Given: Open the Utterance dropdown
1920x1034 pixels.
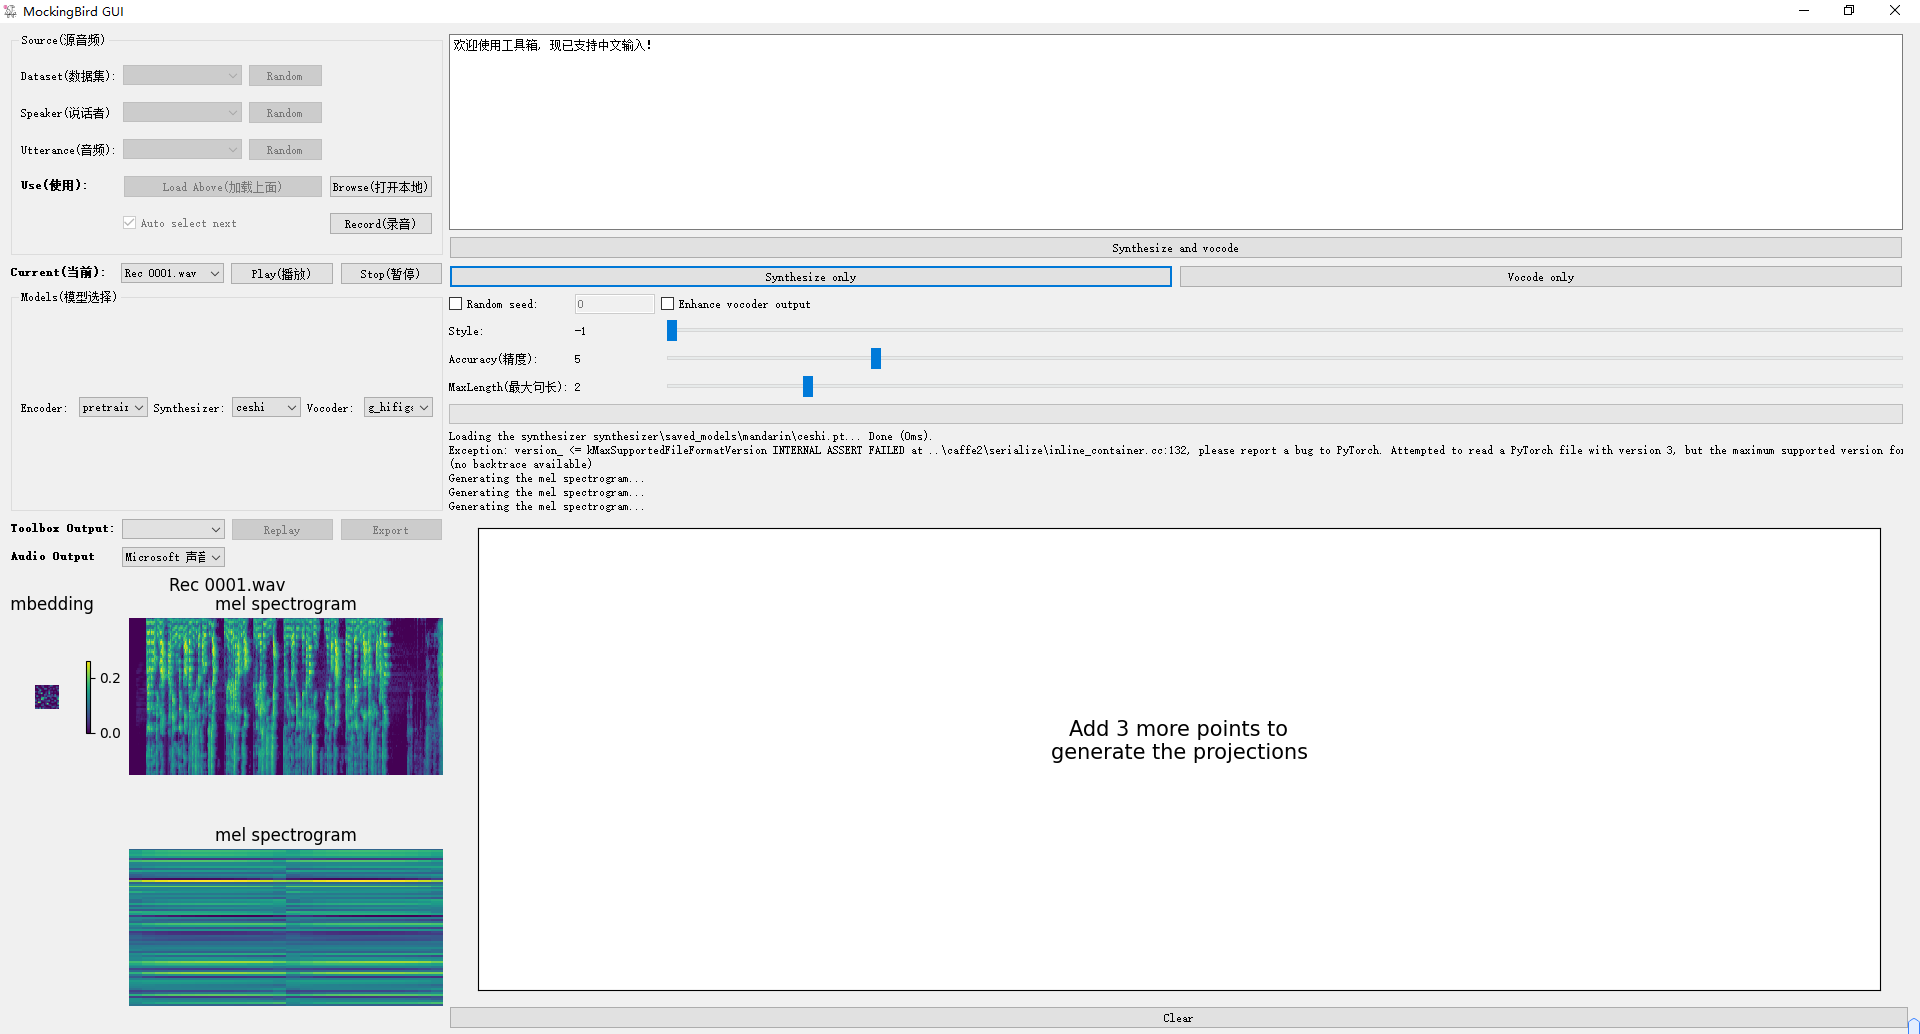Looking at the screenshot, I should pos(182,150).
